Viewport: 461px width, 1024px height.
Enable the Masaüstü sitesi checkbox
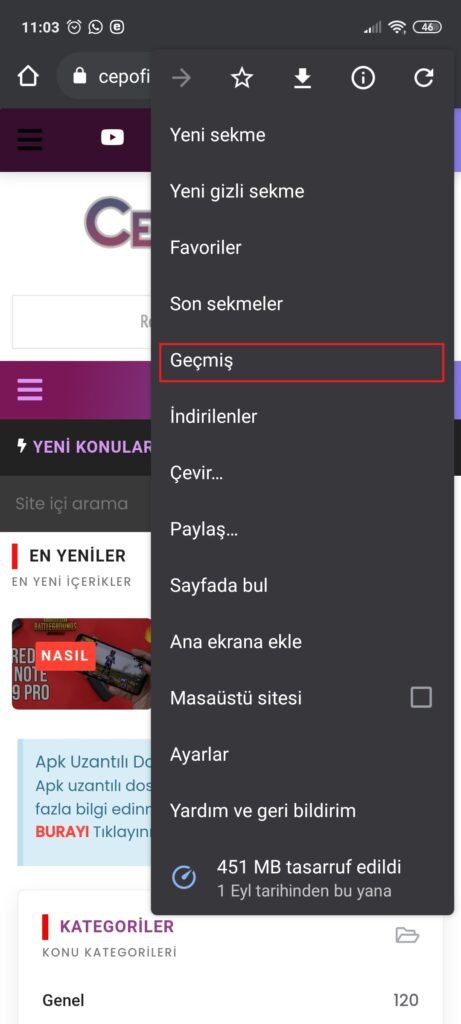tap(421, 697)
